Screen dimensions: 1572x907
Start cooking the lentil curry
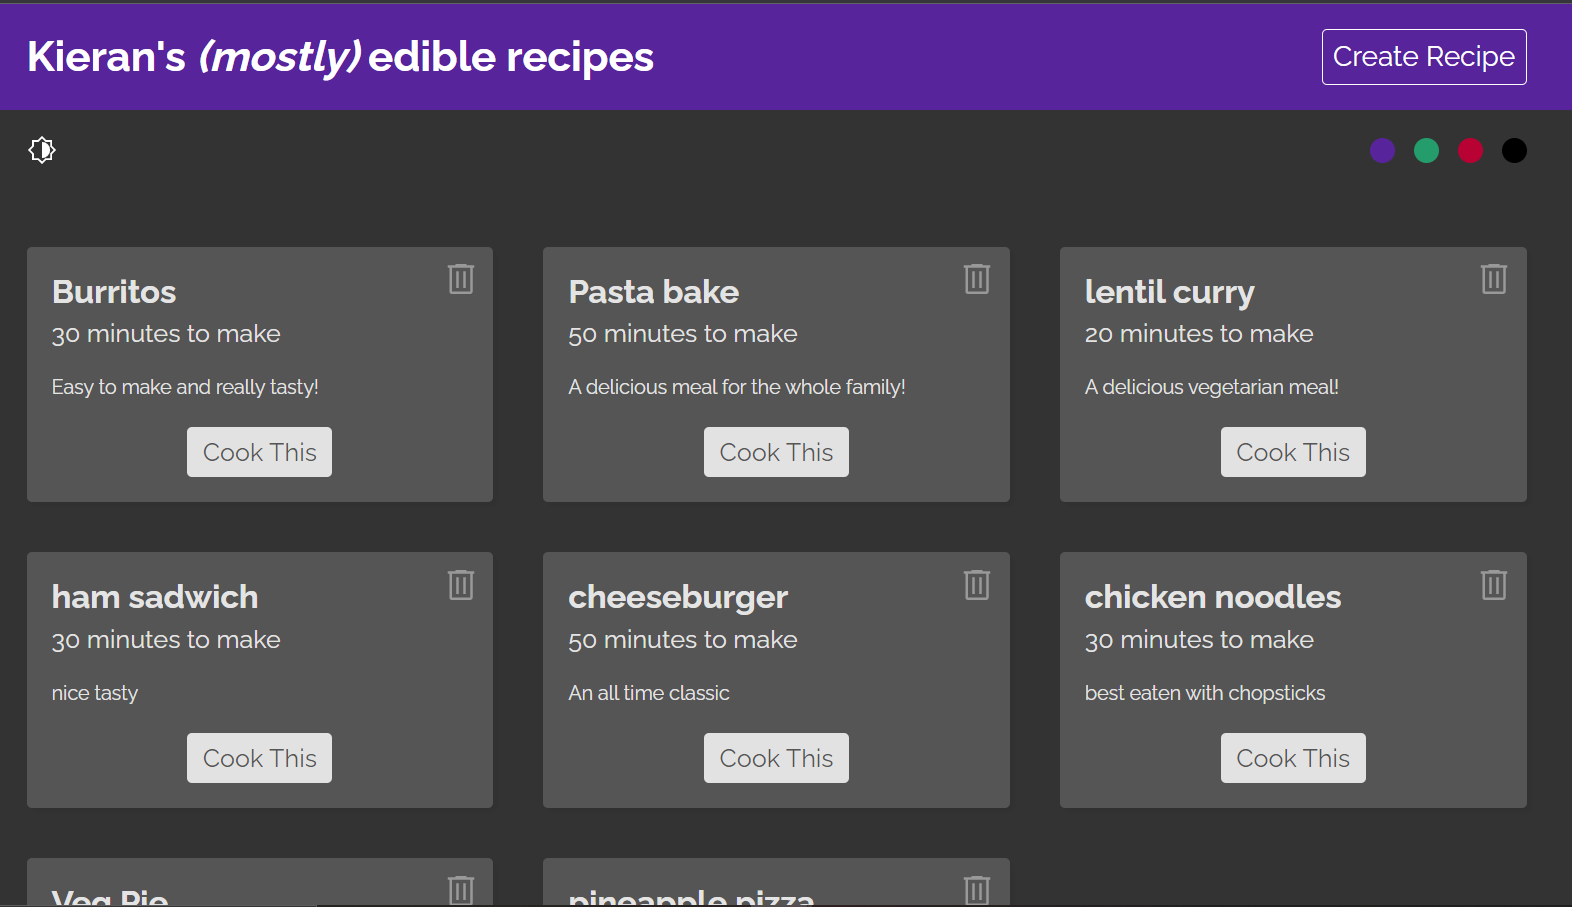click(x=1293, y=452)
